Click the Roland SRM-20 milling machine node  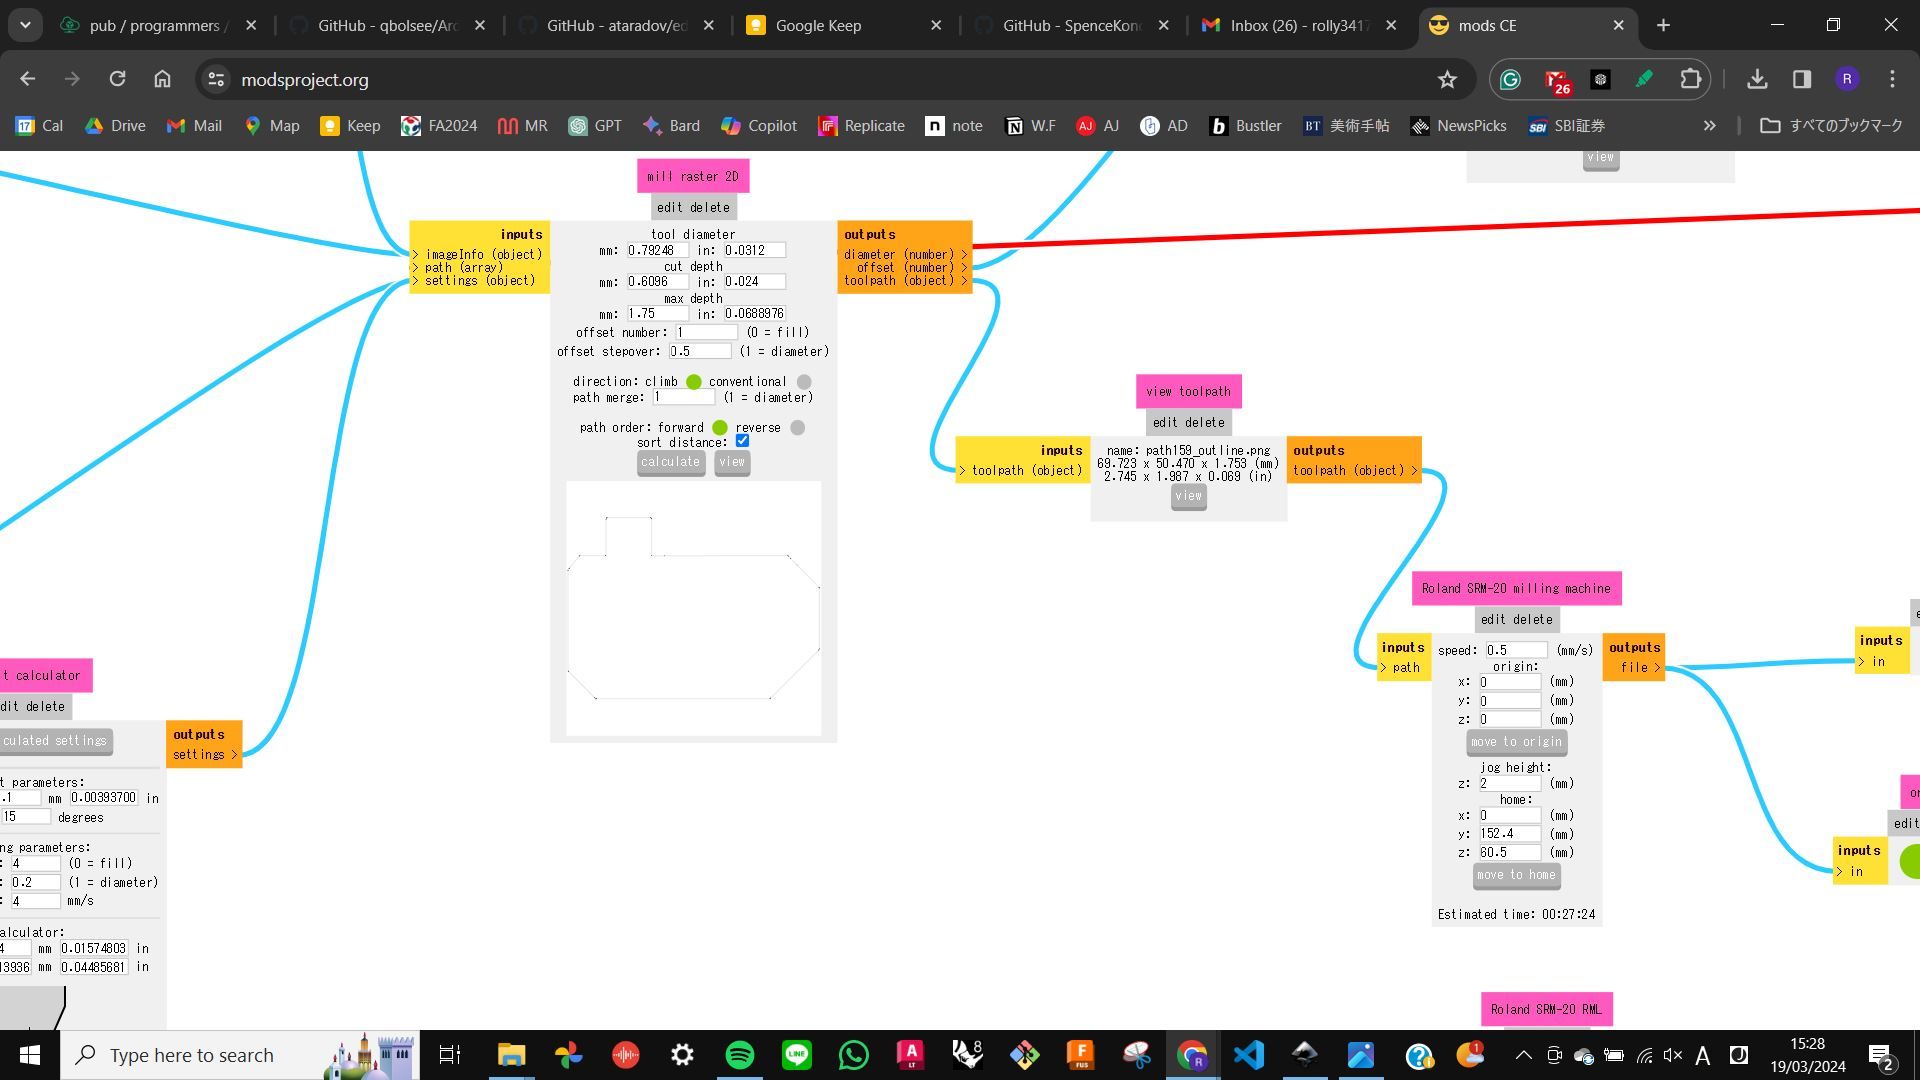[1516, 588]
